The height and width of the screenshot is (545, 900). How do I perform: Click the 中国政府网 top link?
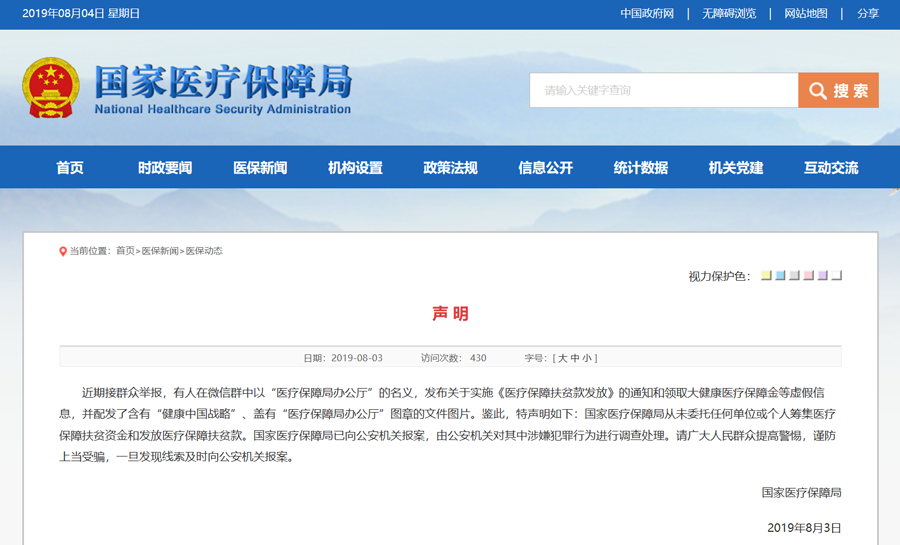[x=647, y=14]
